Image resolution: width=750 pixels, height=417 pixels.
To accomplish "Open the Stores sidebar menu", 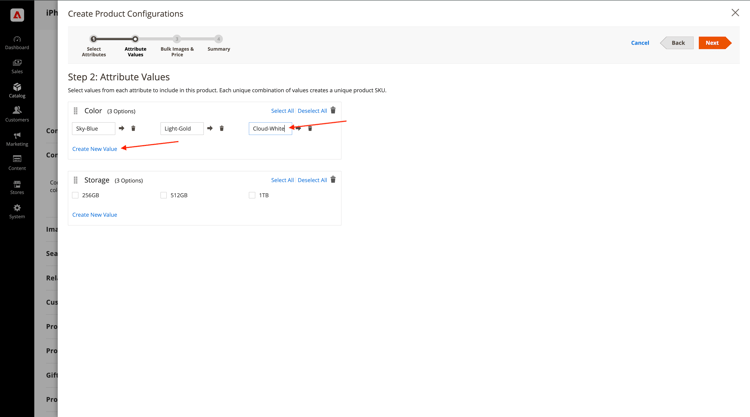I will pyautogui.click(x=17, y=187).
